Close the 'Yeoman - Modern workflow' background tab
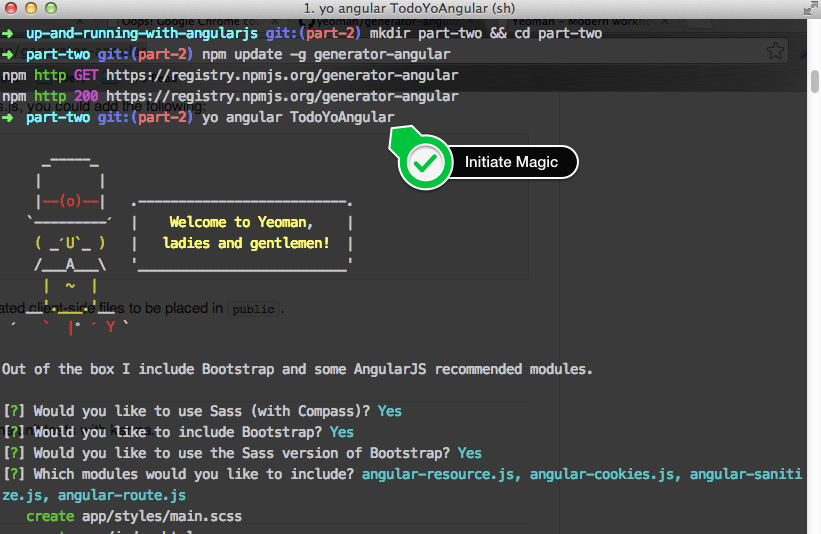This screenshot has height=534, width=821. click(665, 21)
